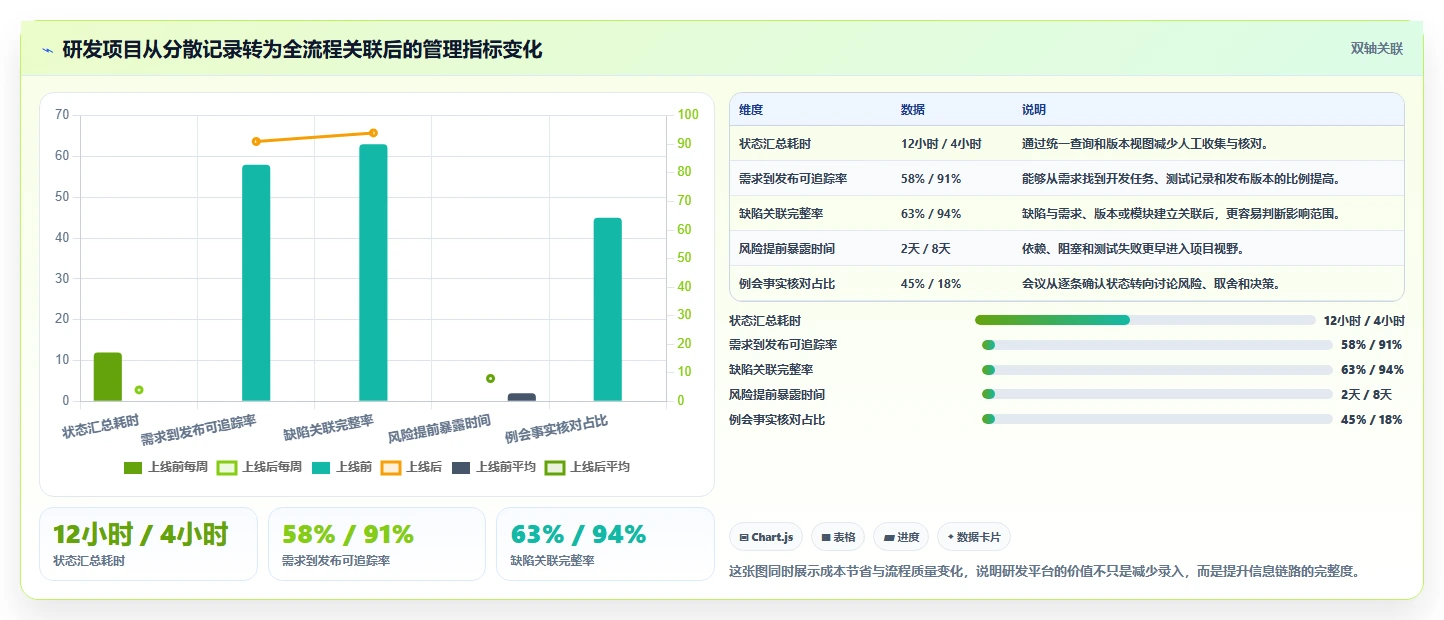
Task: Click the orange line point at 91
Action: click(256, 142)
